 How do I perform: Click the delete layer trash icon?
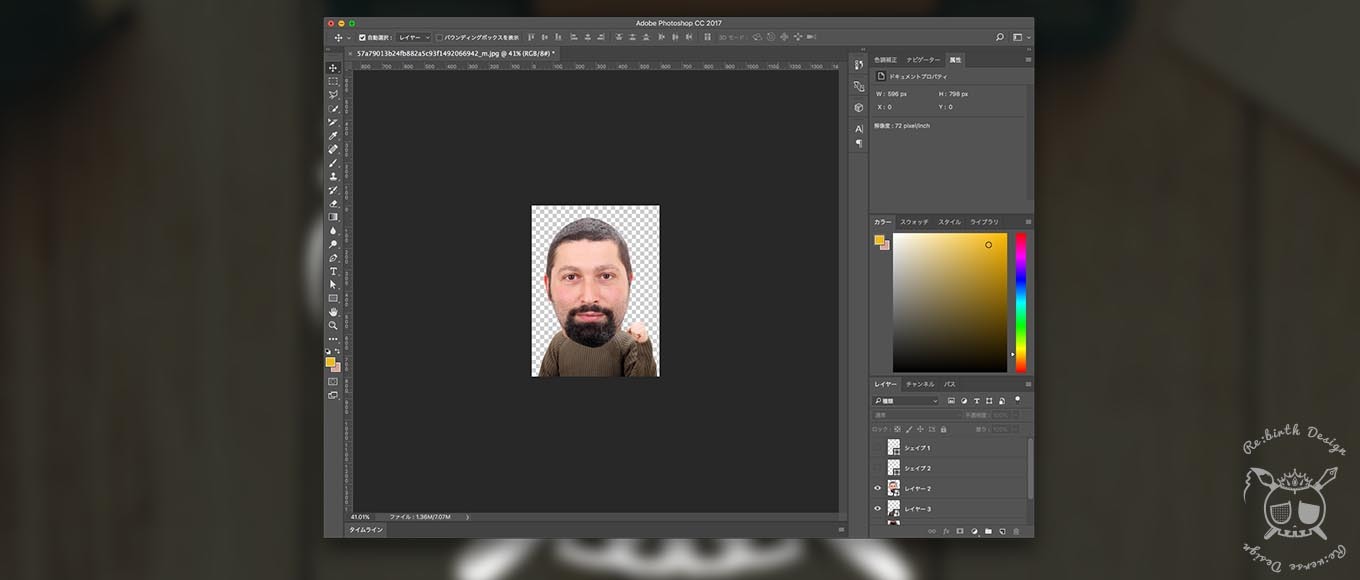(1016, 531)
